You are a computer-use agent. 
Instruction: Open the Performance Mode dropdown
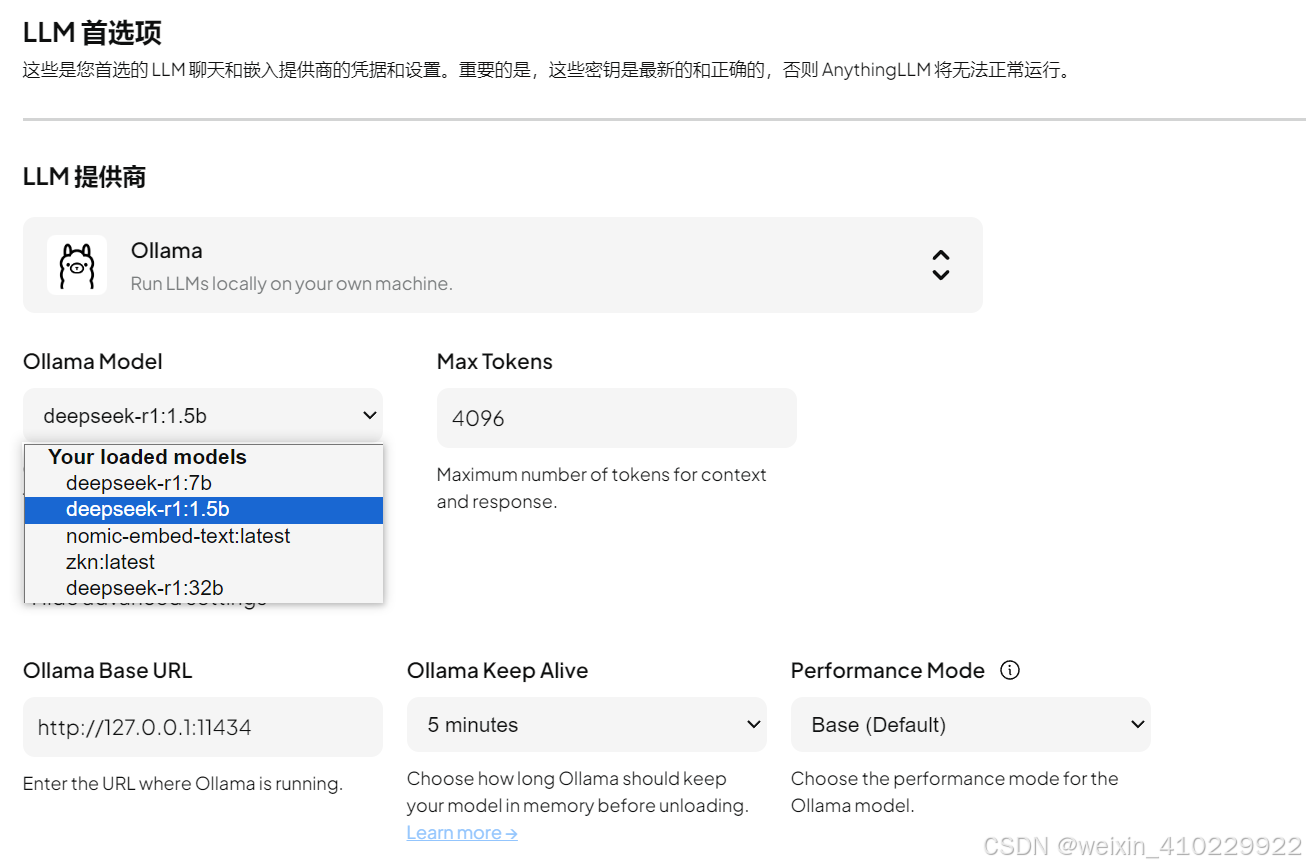click(970, 725)
